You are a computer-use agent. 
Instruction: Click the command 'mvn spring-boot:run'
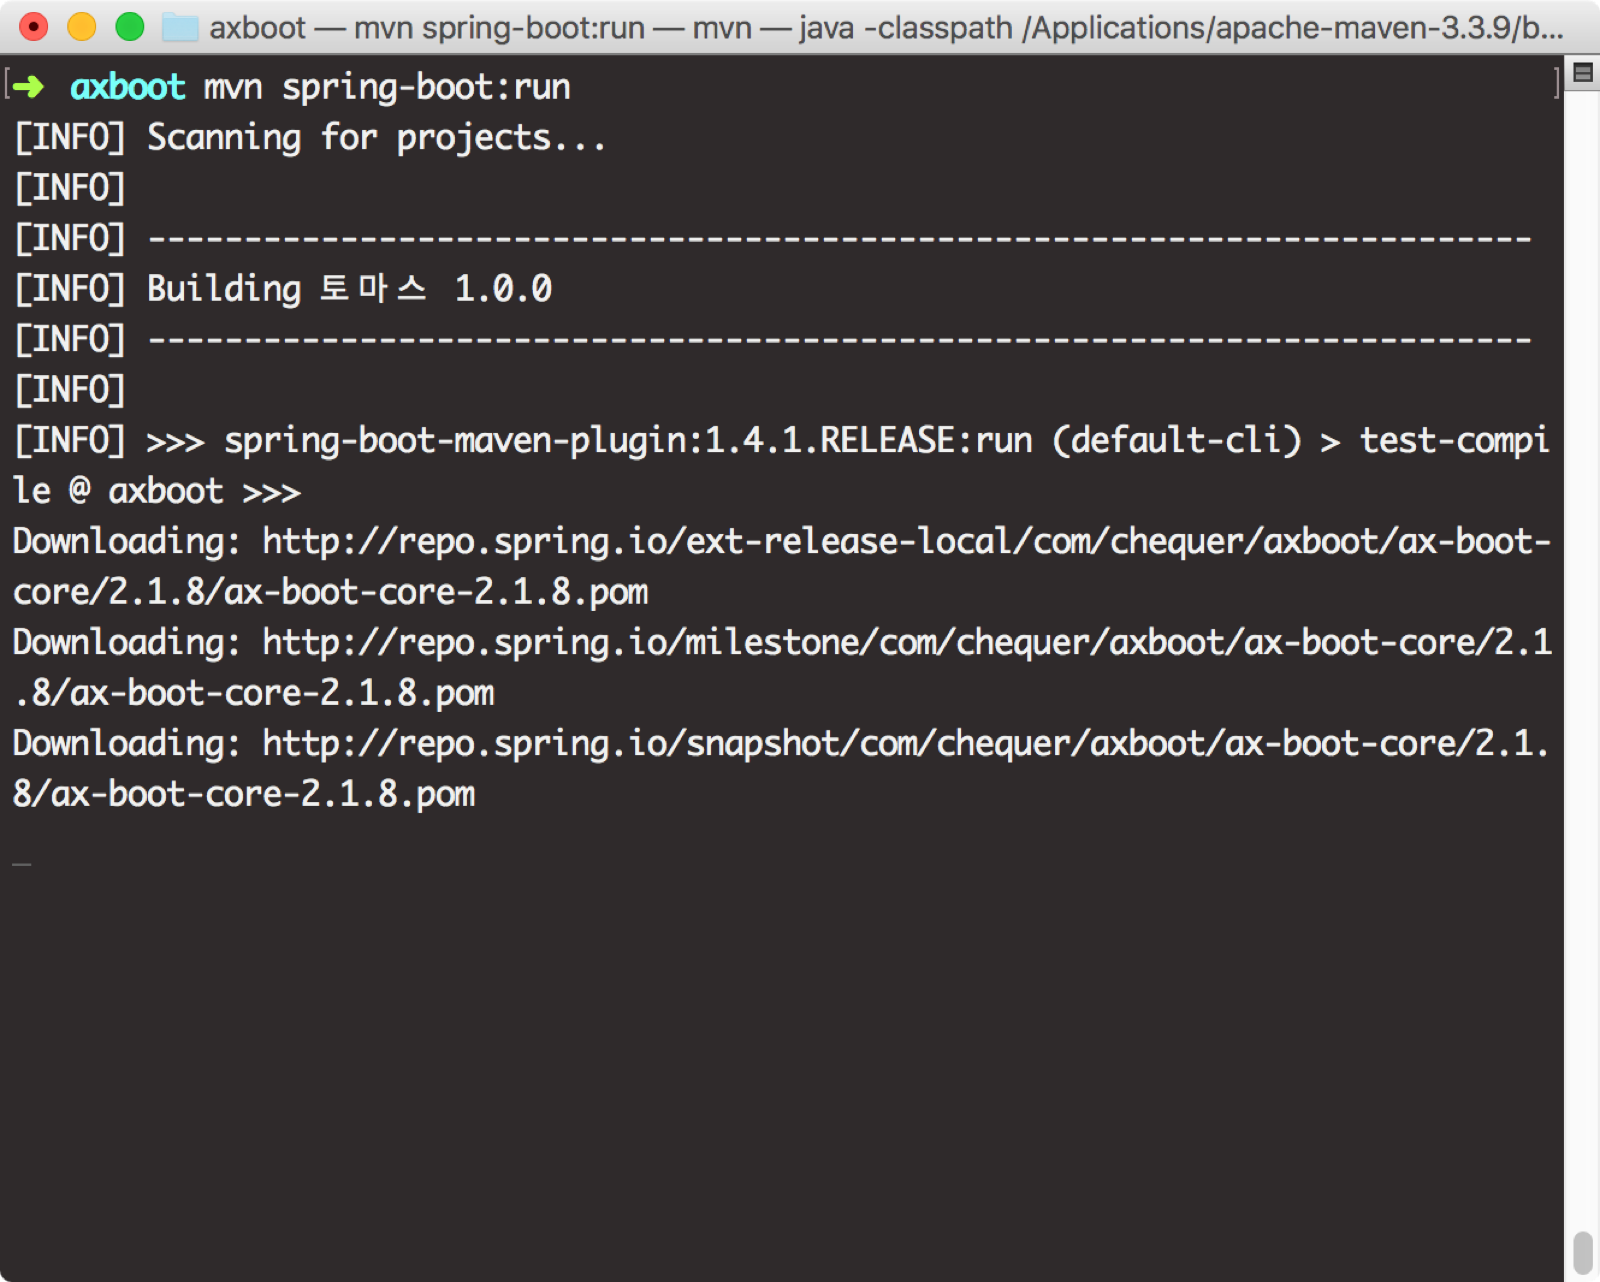click(x=388, y=87)
